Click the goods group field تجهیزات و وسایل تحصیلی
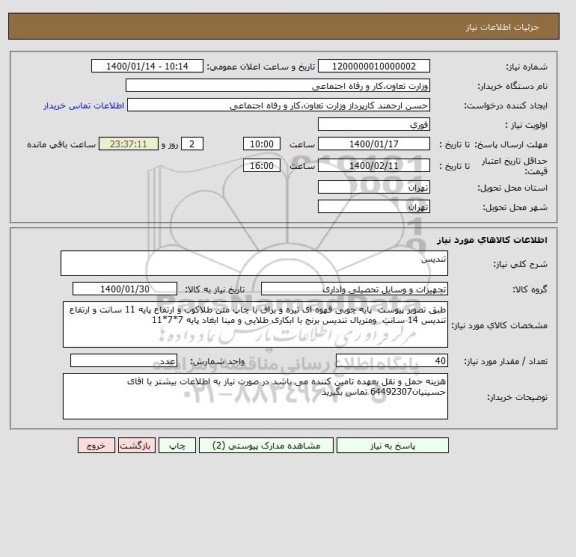 click(354, 289)
